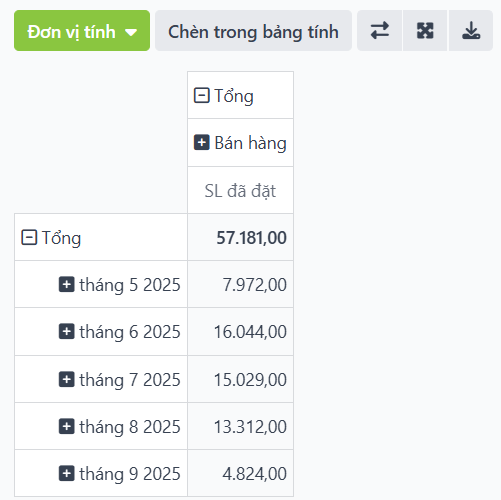The image size is (501, 500).
Task: Click the 4.824,00 cell for tháng 9
Action: pyautogui.click(x=240, y=473)
